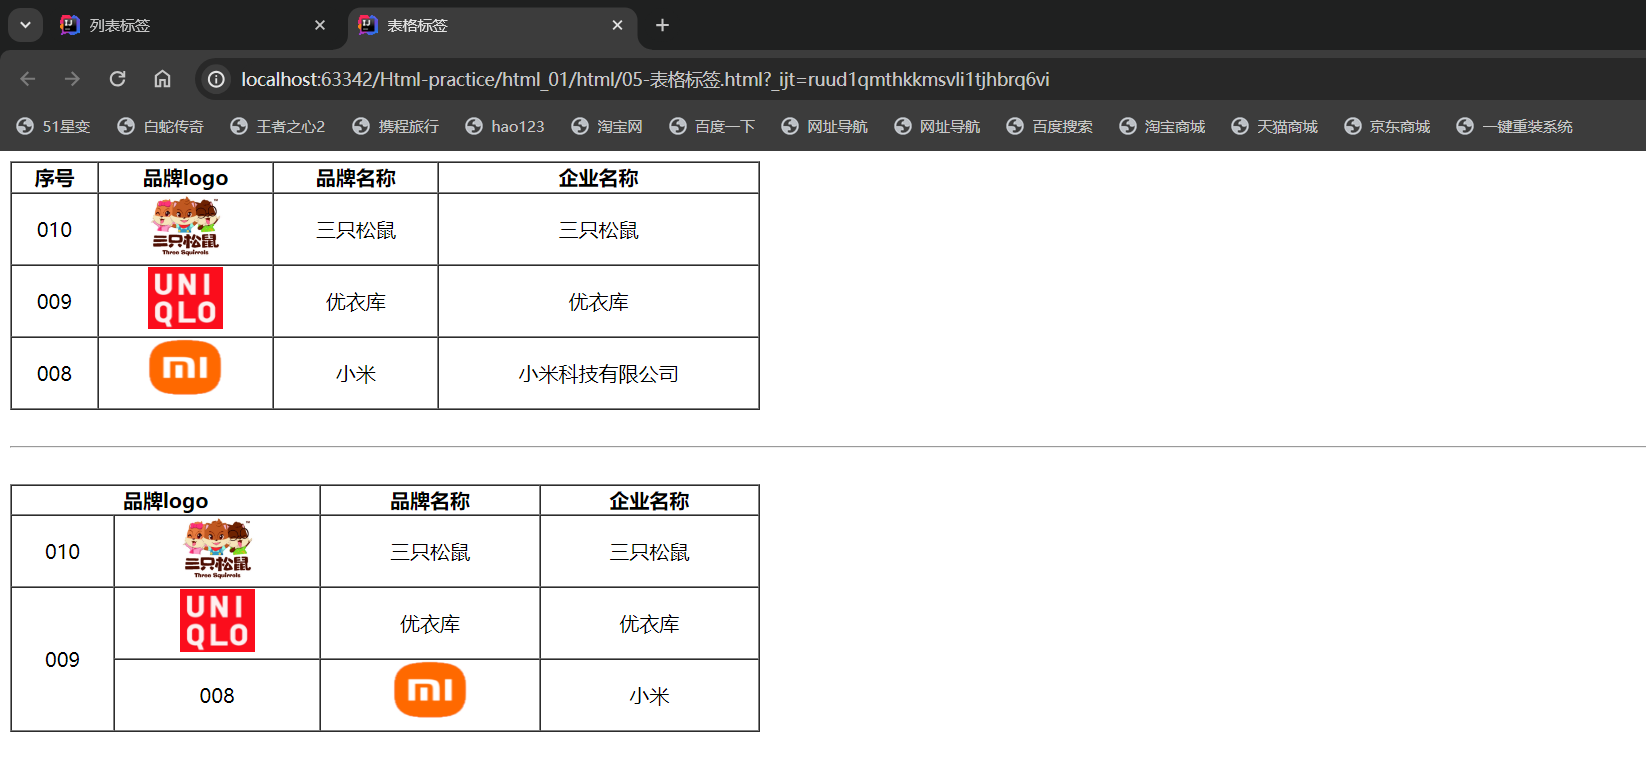Click the 品牌名称 header in the first table

356,178
